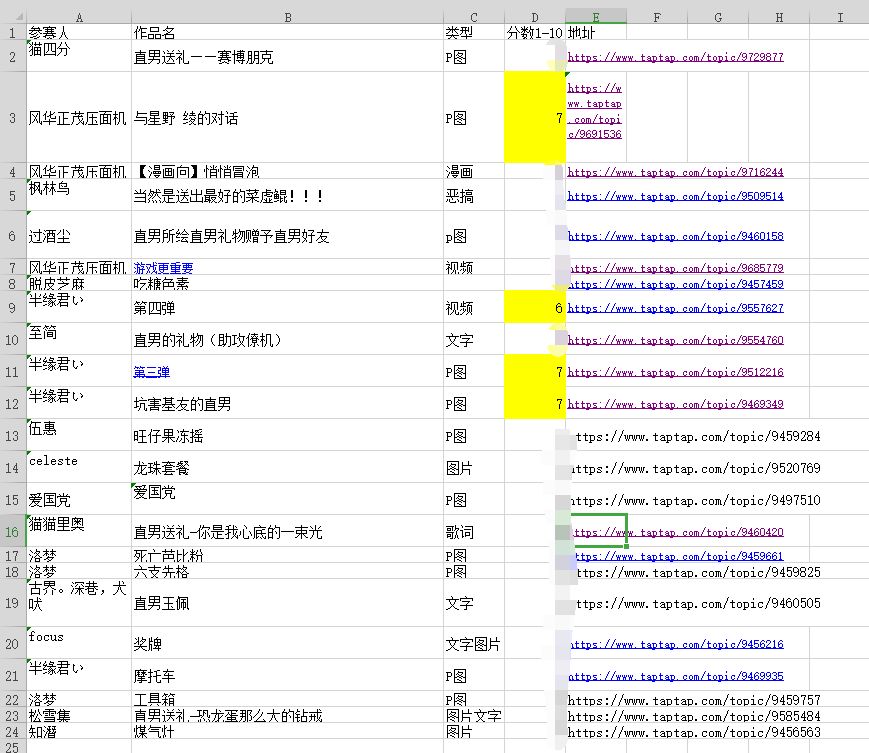Follow the taptap link ending in 9456216

click(x=675, y=645)
